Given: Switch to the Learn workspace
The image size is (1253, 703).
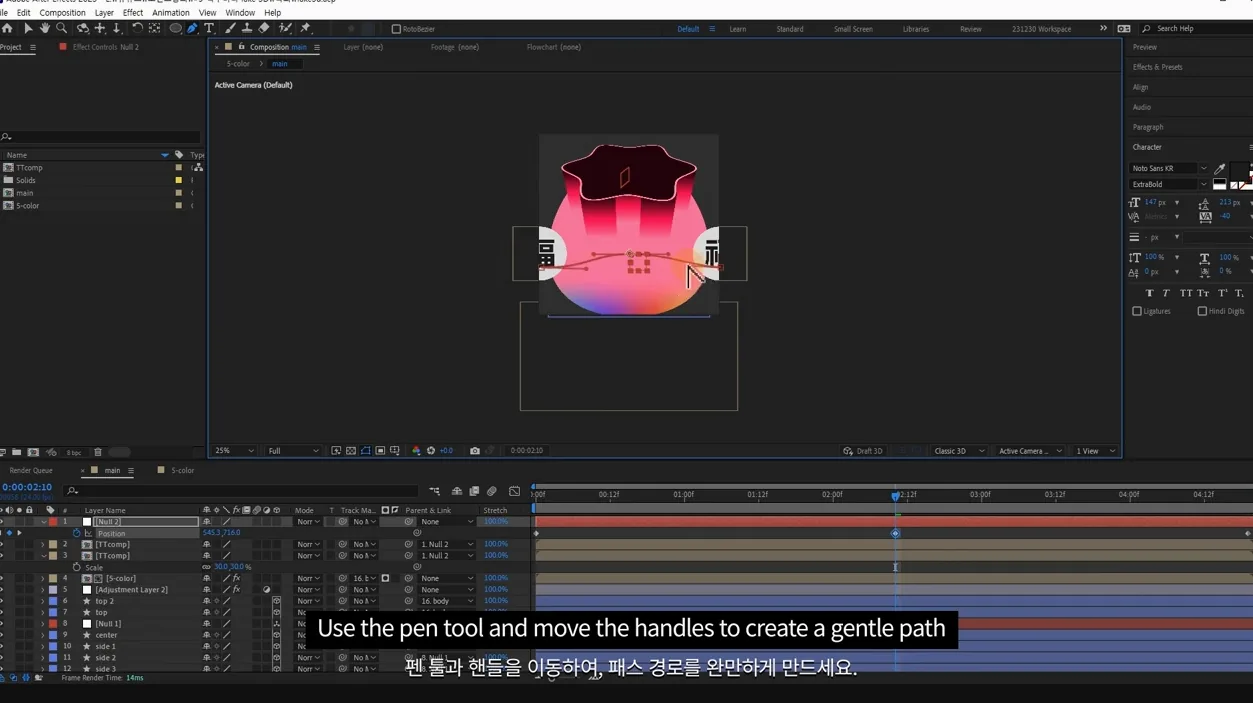Looking at the screenshot, I should (738, 29).
